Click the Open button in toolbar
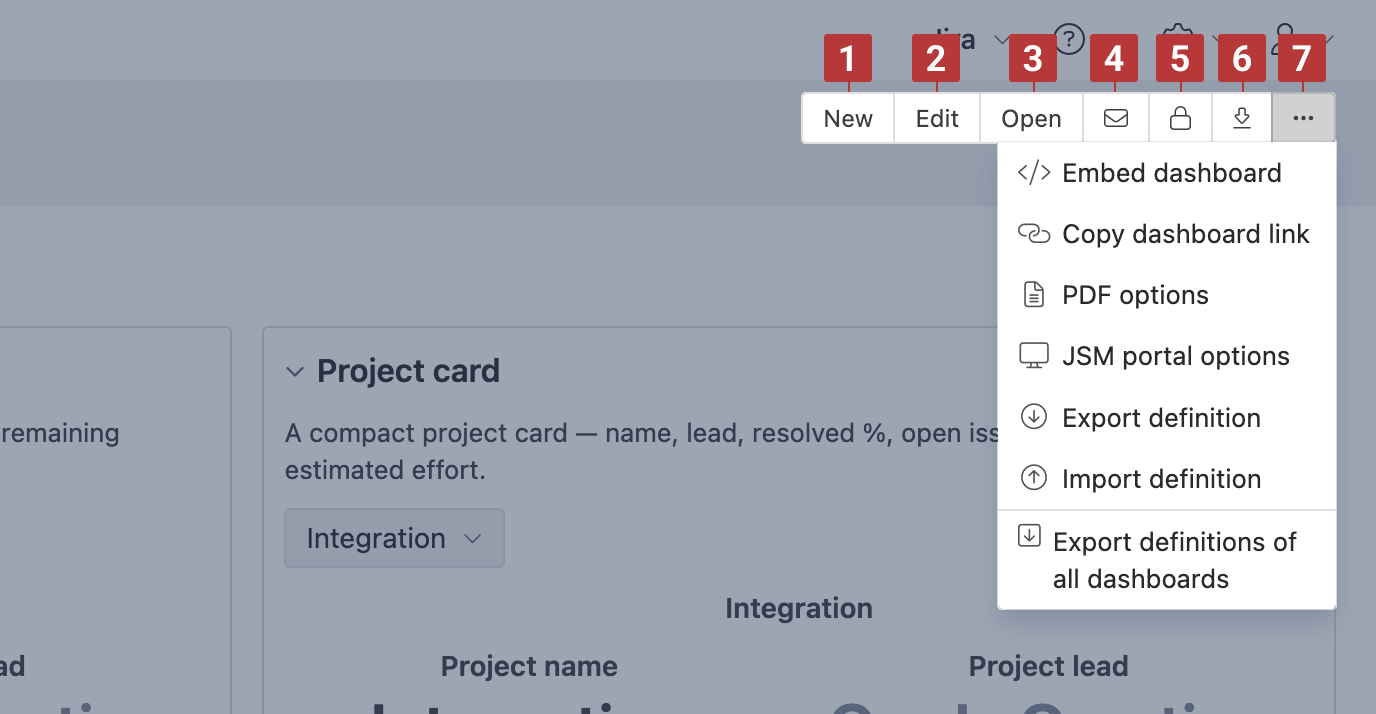This screenshot has height=714, width=1376. click(1031, 118)
